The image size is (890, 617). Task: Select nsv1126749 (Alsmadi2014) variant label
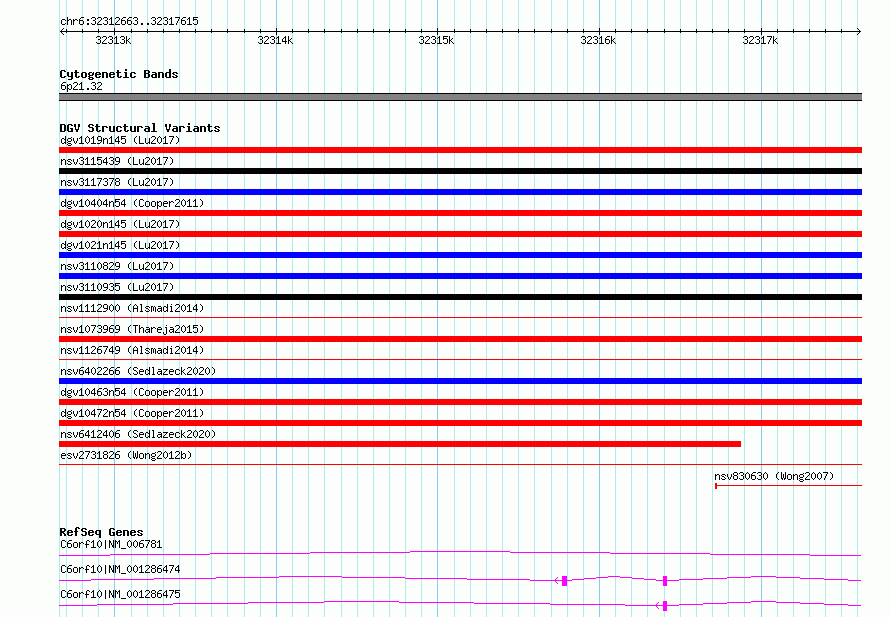(x=132, y=350)
